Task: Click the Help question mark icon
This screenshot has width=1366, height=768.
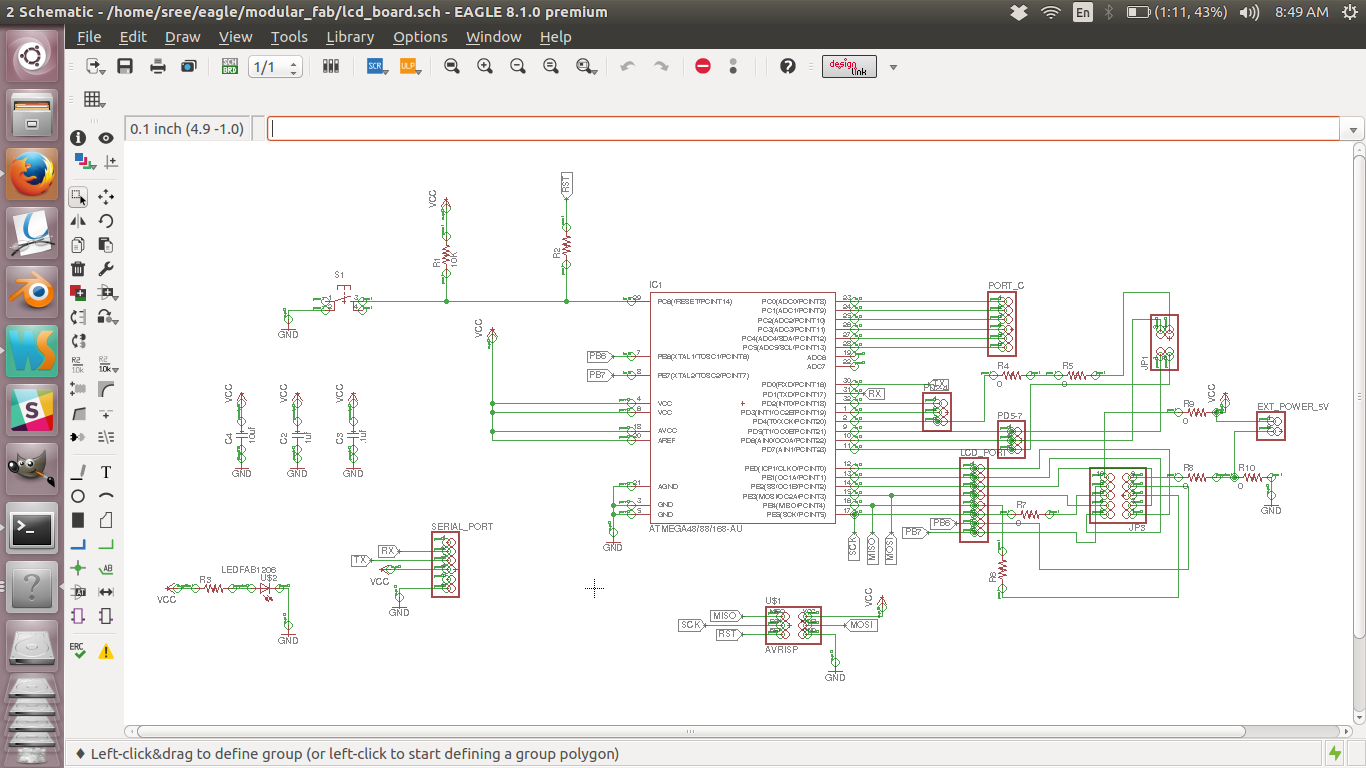Action: (788, 66)
